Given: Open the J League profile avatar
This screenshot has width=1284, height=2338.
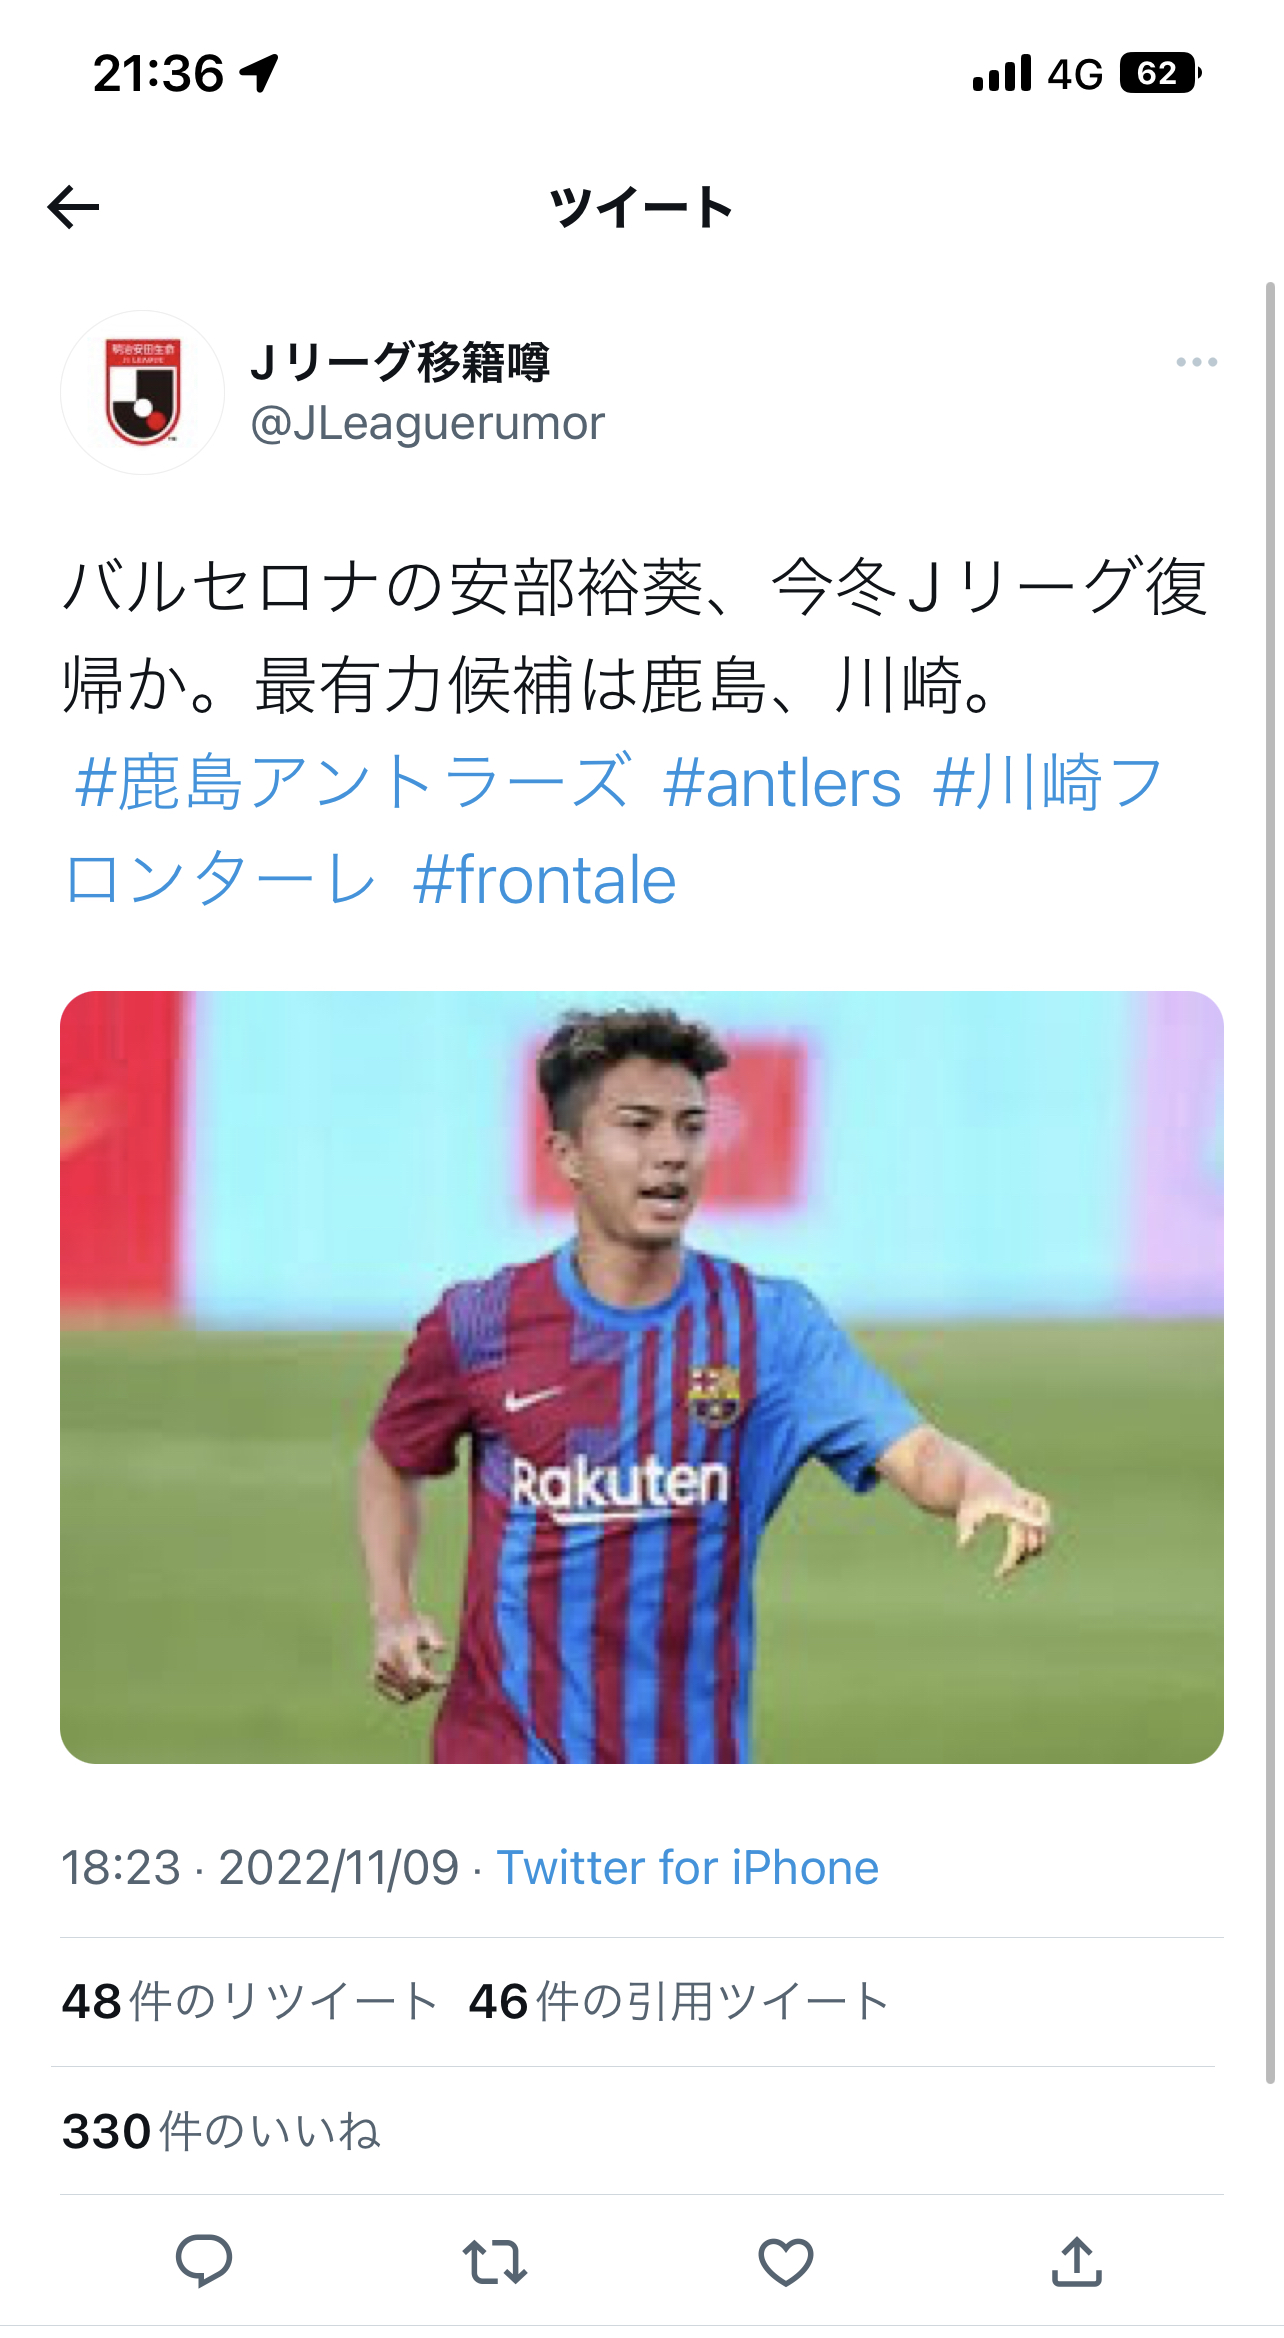Looking at the screenshot, I should click(143, 392).
